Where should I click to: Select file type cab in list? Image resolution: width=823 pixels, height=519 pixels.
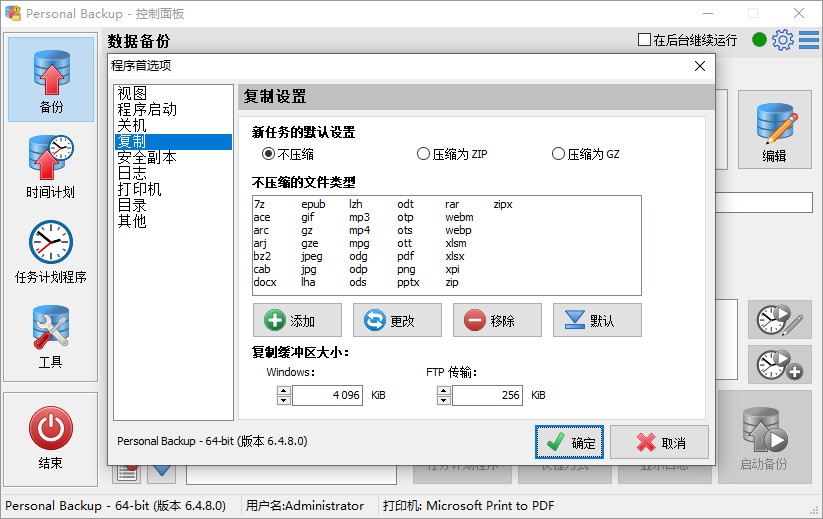pyautogui.click(x=262, y=269)
